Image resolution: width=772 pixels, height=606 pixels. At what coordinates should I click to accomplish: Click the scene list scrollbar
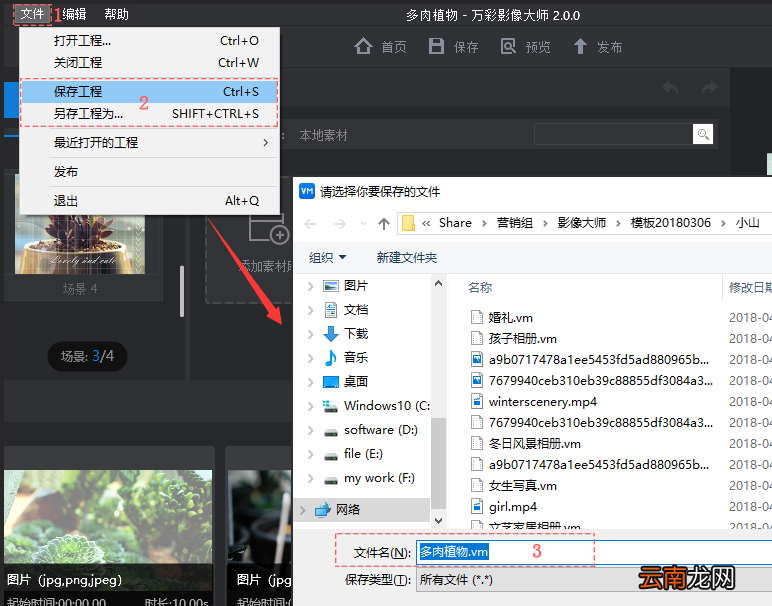(x=182, y=291)
